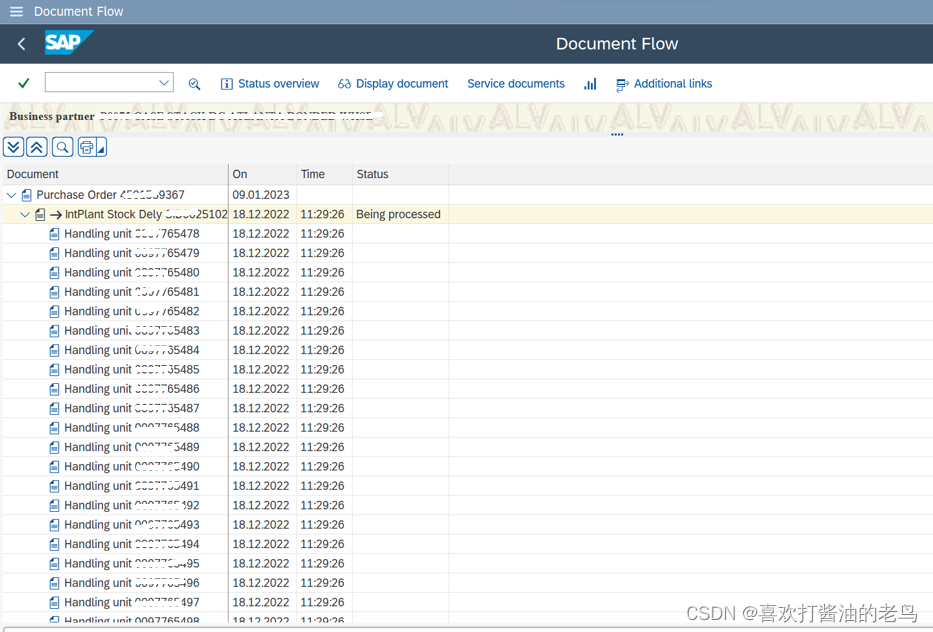Click the Being processed status cell
The height and width of the screenshot is (632, 933).
coord(398,214)
